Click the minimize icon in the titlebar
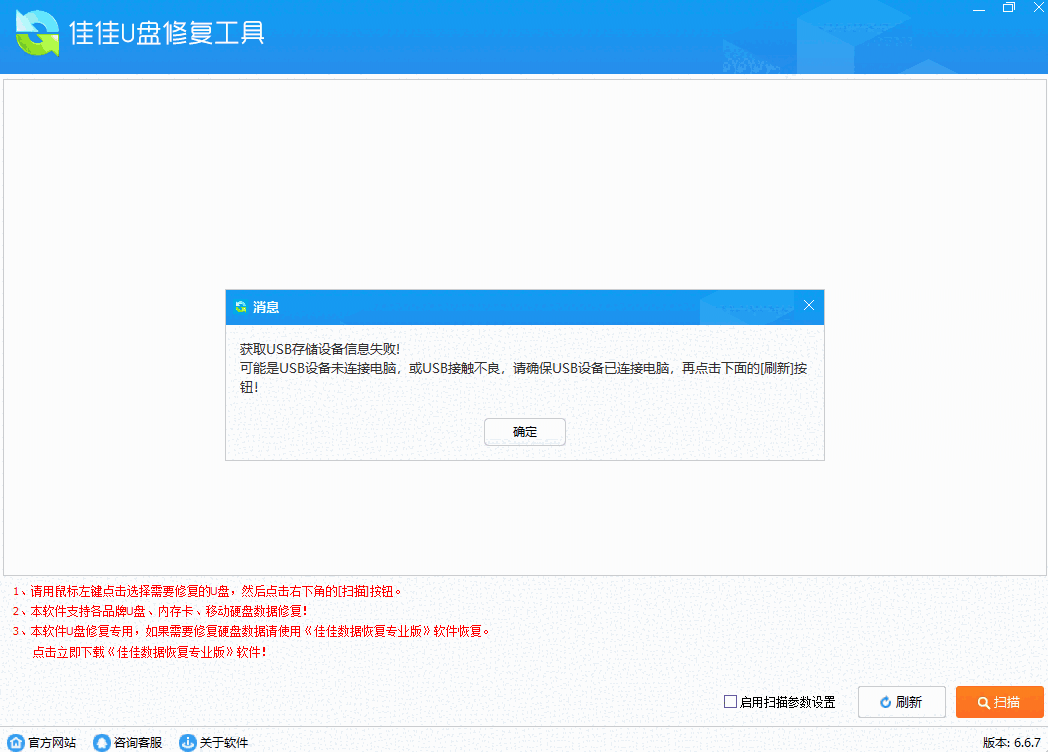 978,8
